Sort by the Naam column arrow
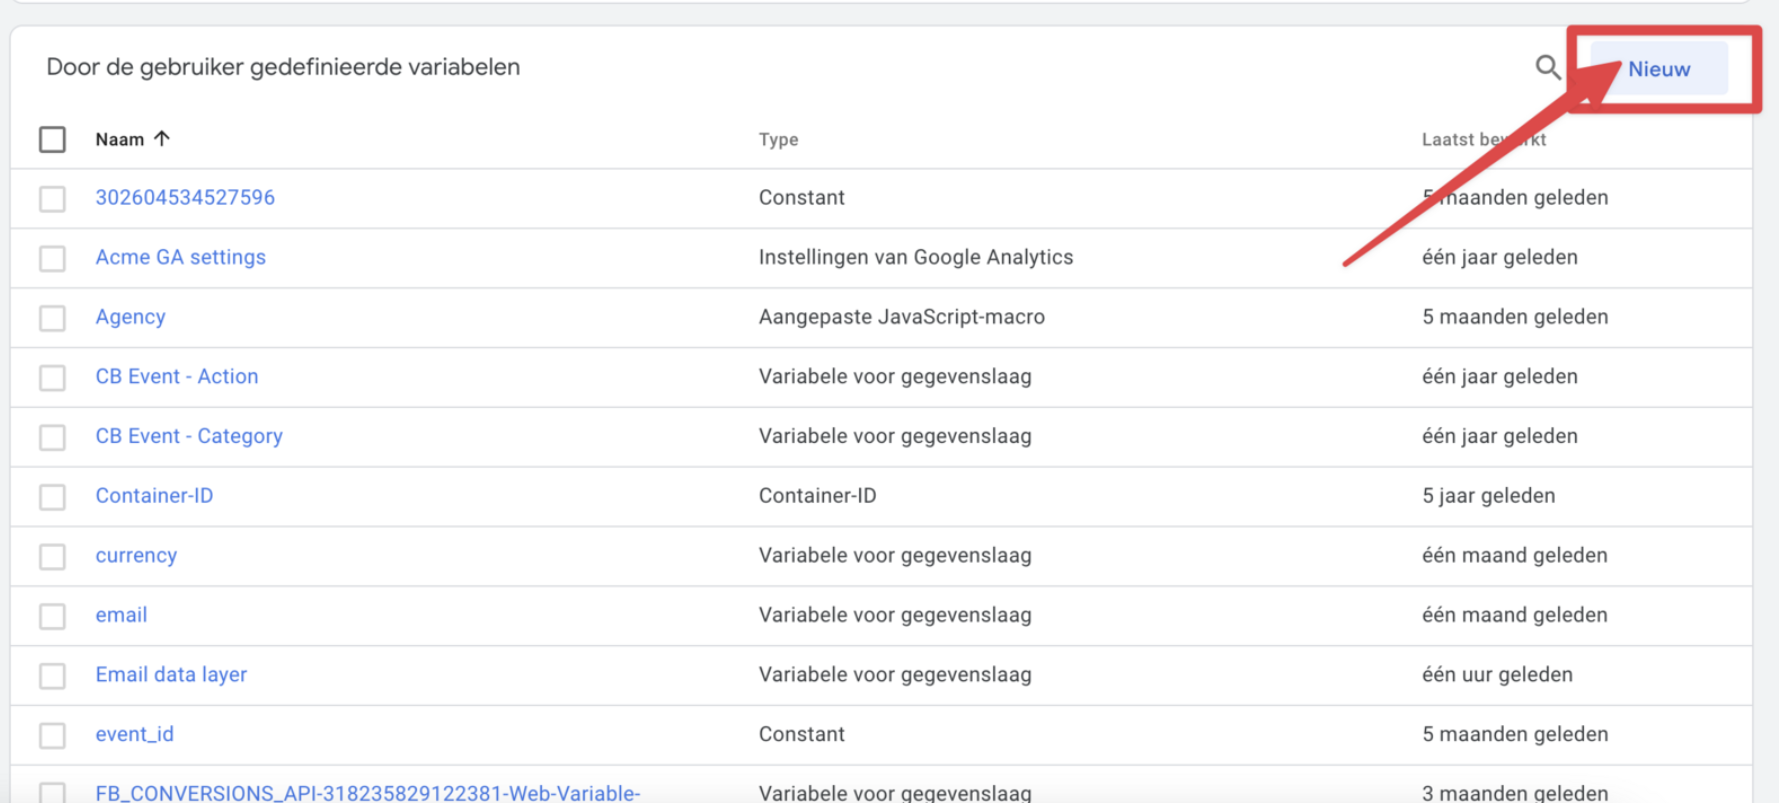Viewport: 1779px width, 807px height. 162,139
